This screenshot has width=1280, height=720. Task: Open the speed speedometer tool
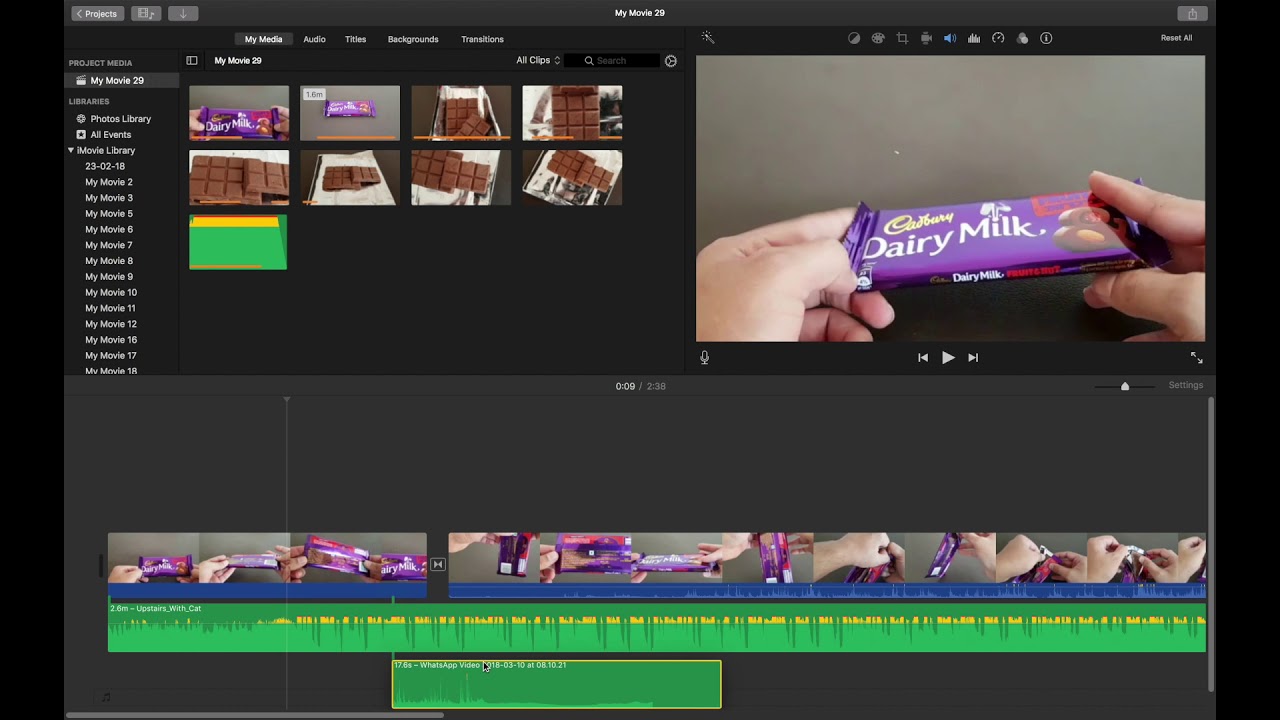click(998, 38)
